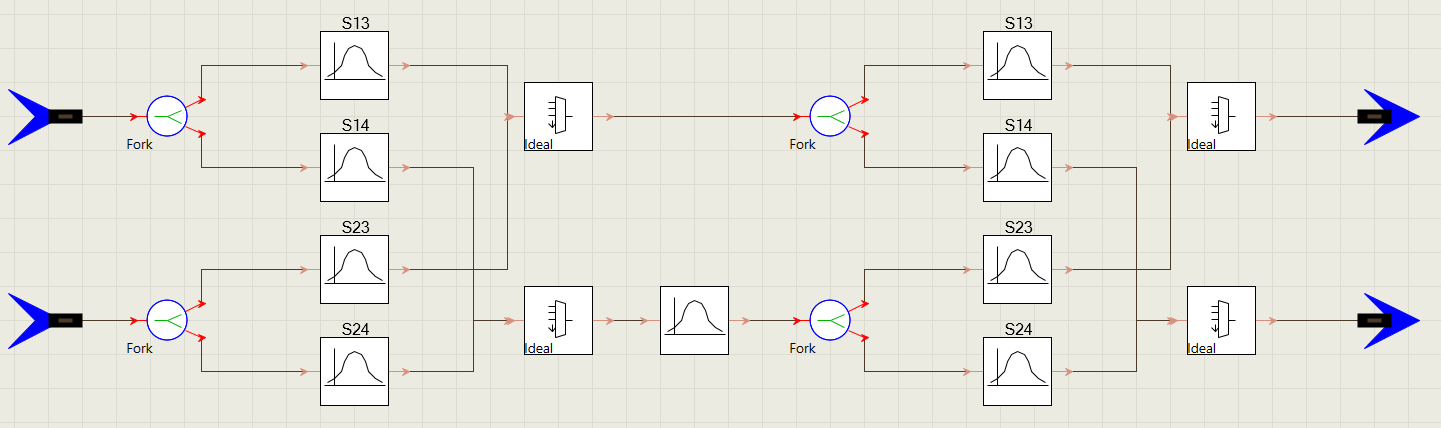This screenshot has width=1441, height=428.
Task: Pick the S14 filter block in the second stage
Action: (x=1017, y=168)
